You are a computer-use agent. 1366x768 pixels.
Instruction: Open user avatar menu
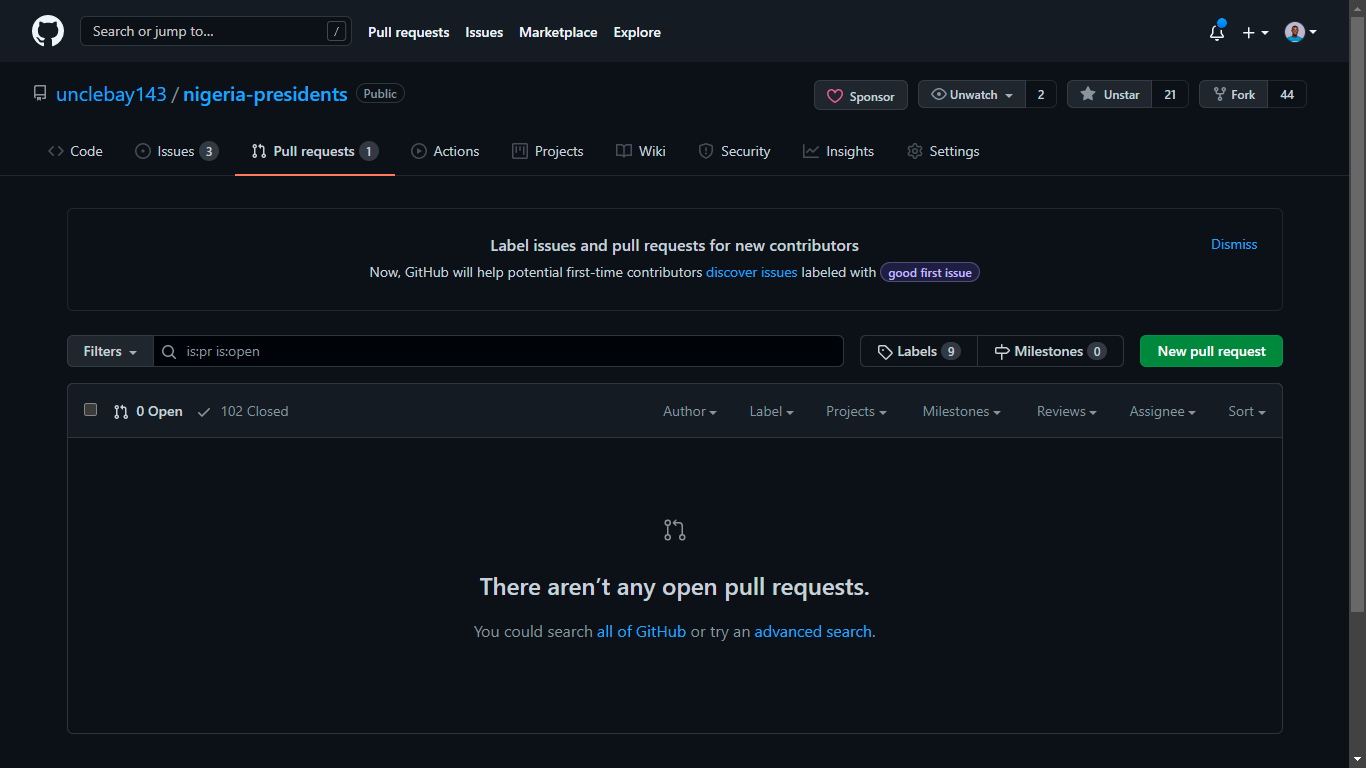pyautogui.click(x=1300, y=32)
